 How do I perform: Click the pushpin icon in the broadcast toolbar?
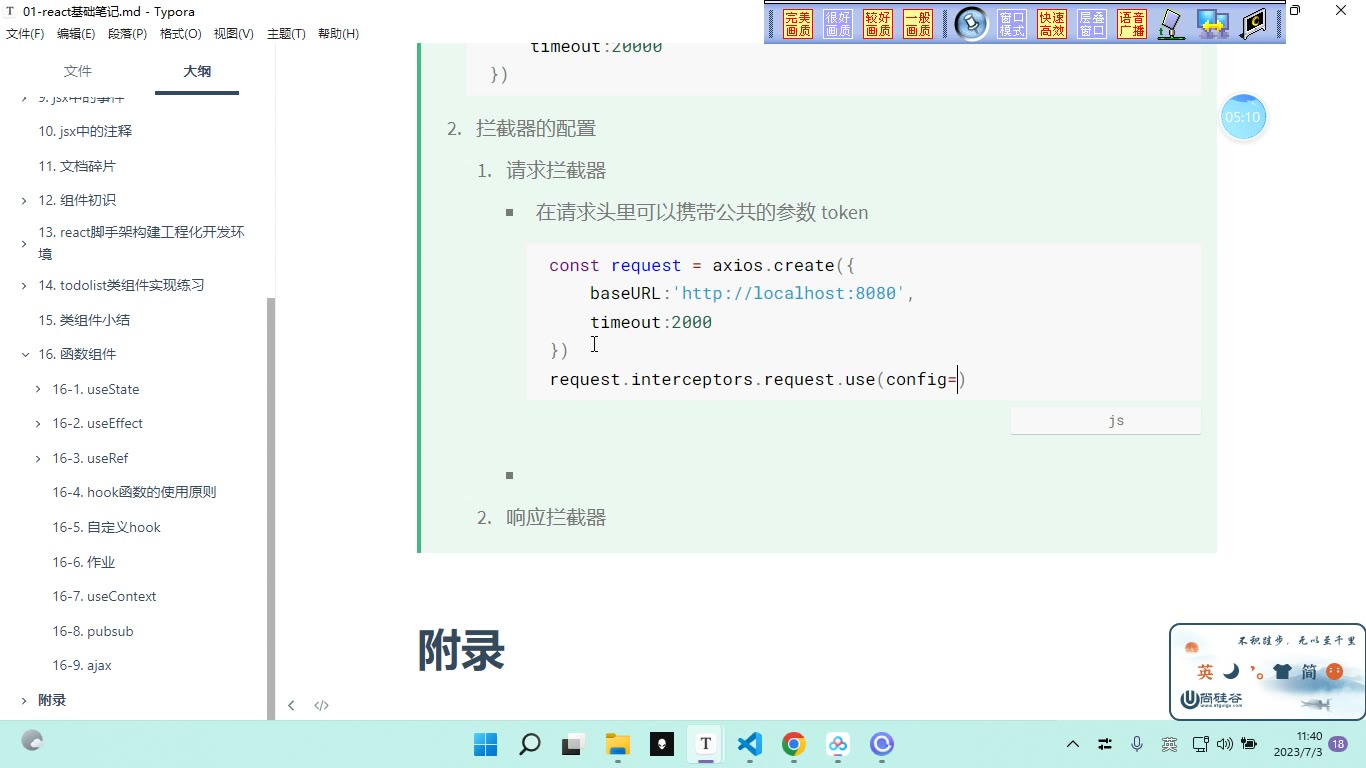970,24
